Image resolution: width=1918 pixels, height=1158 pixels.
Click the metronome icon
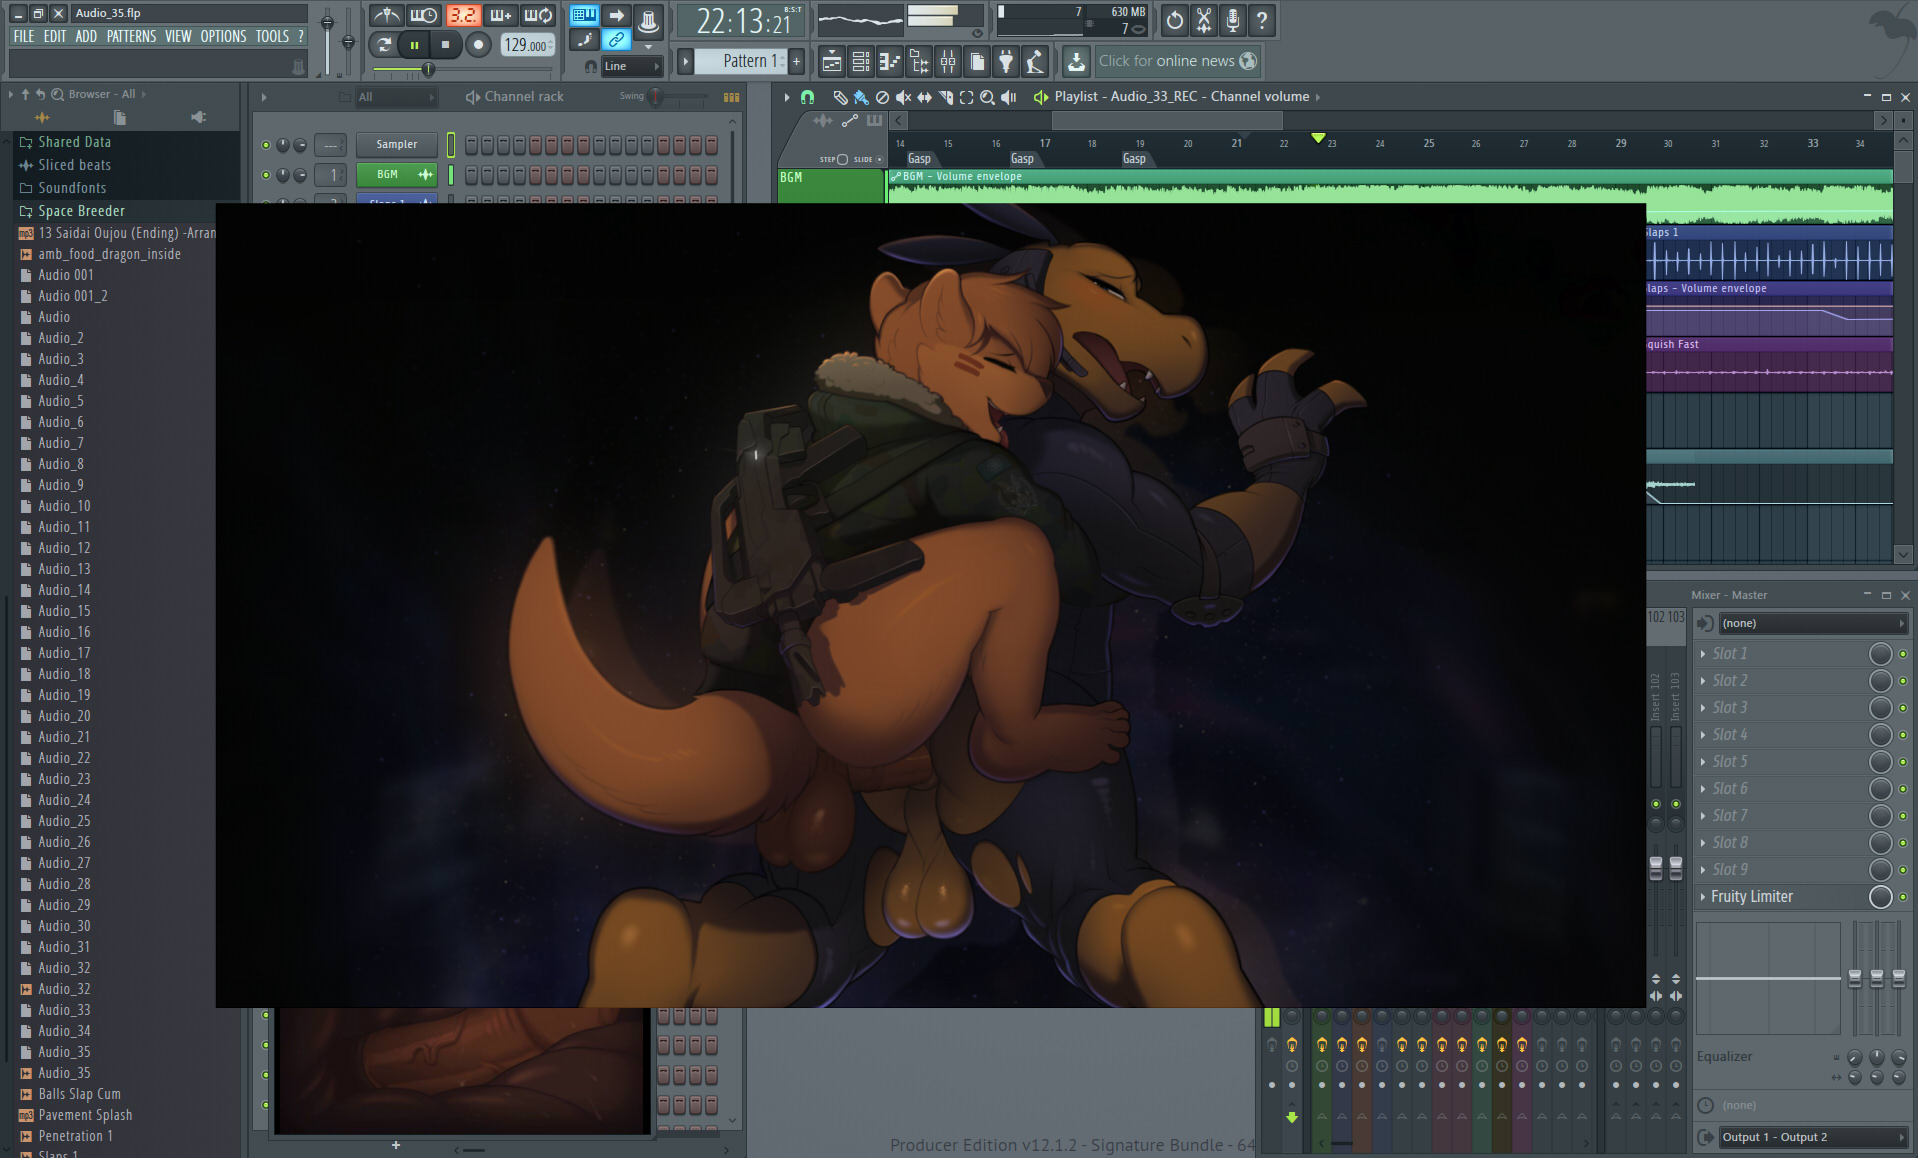tap(386, 16)
